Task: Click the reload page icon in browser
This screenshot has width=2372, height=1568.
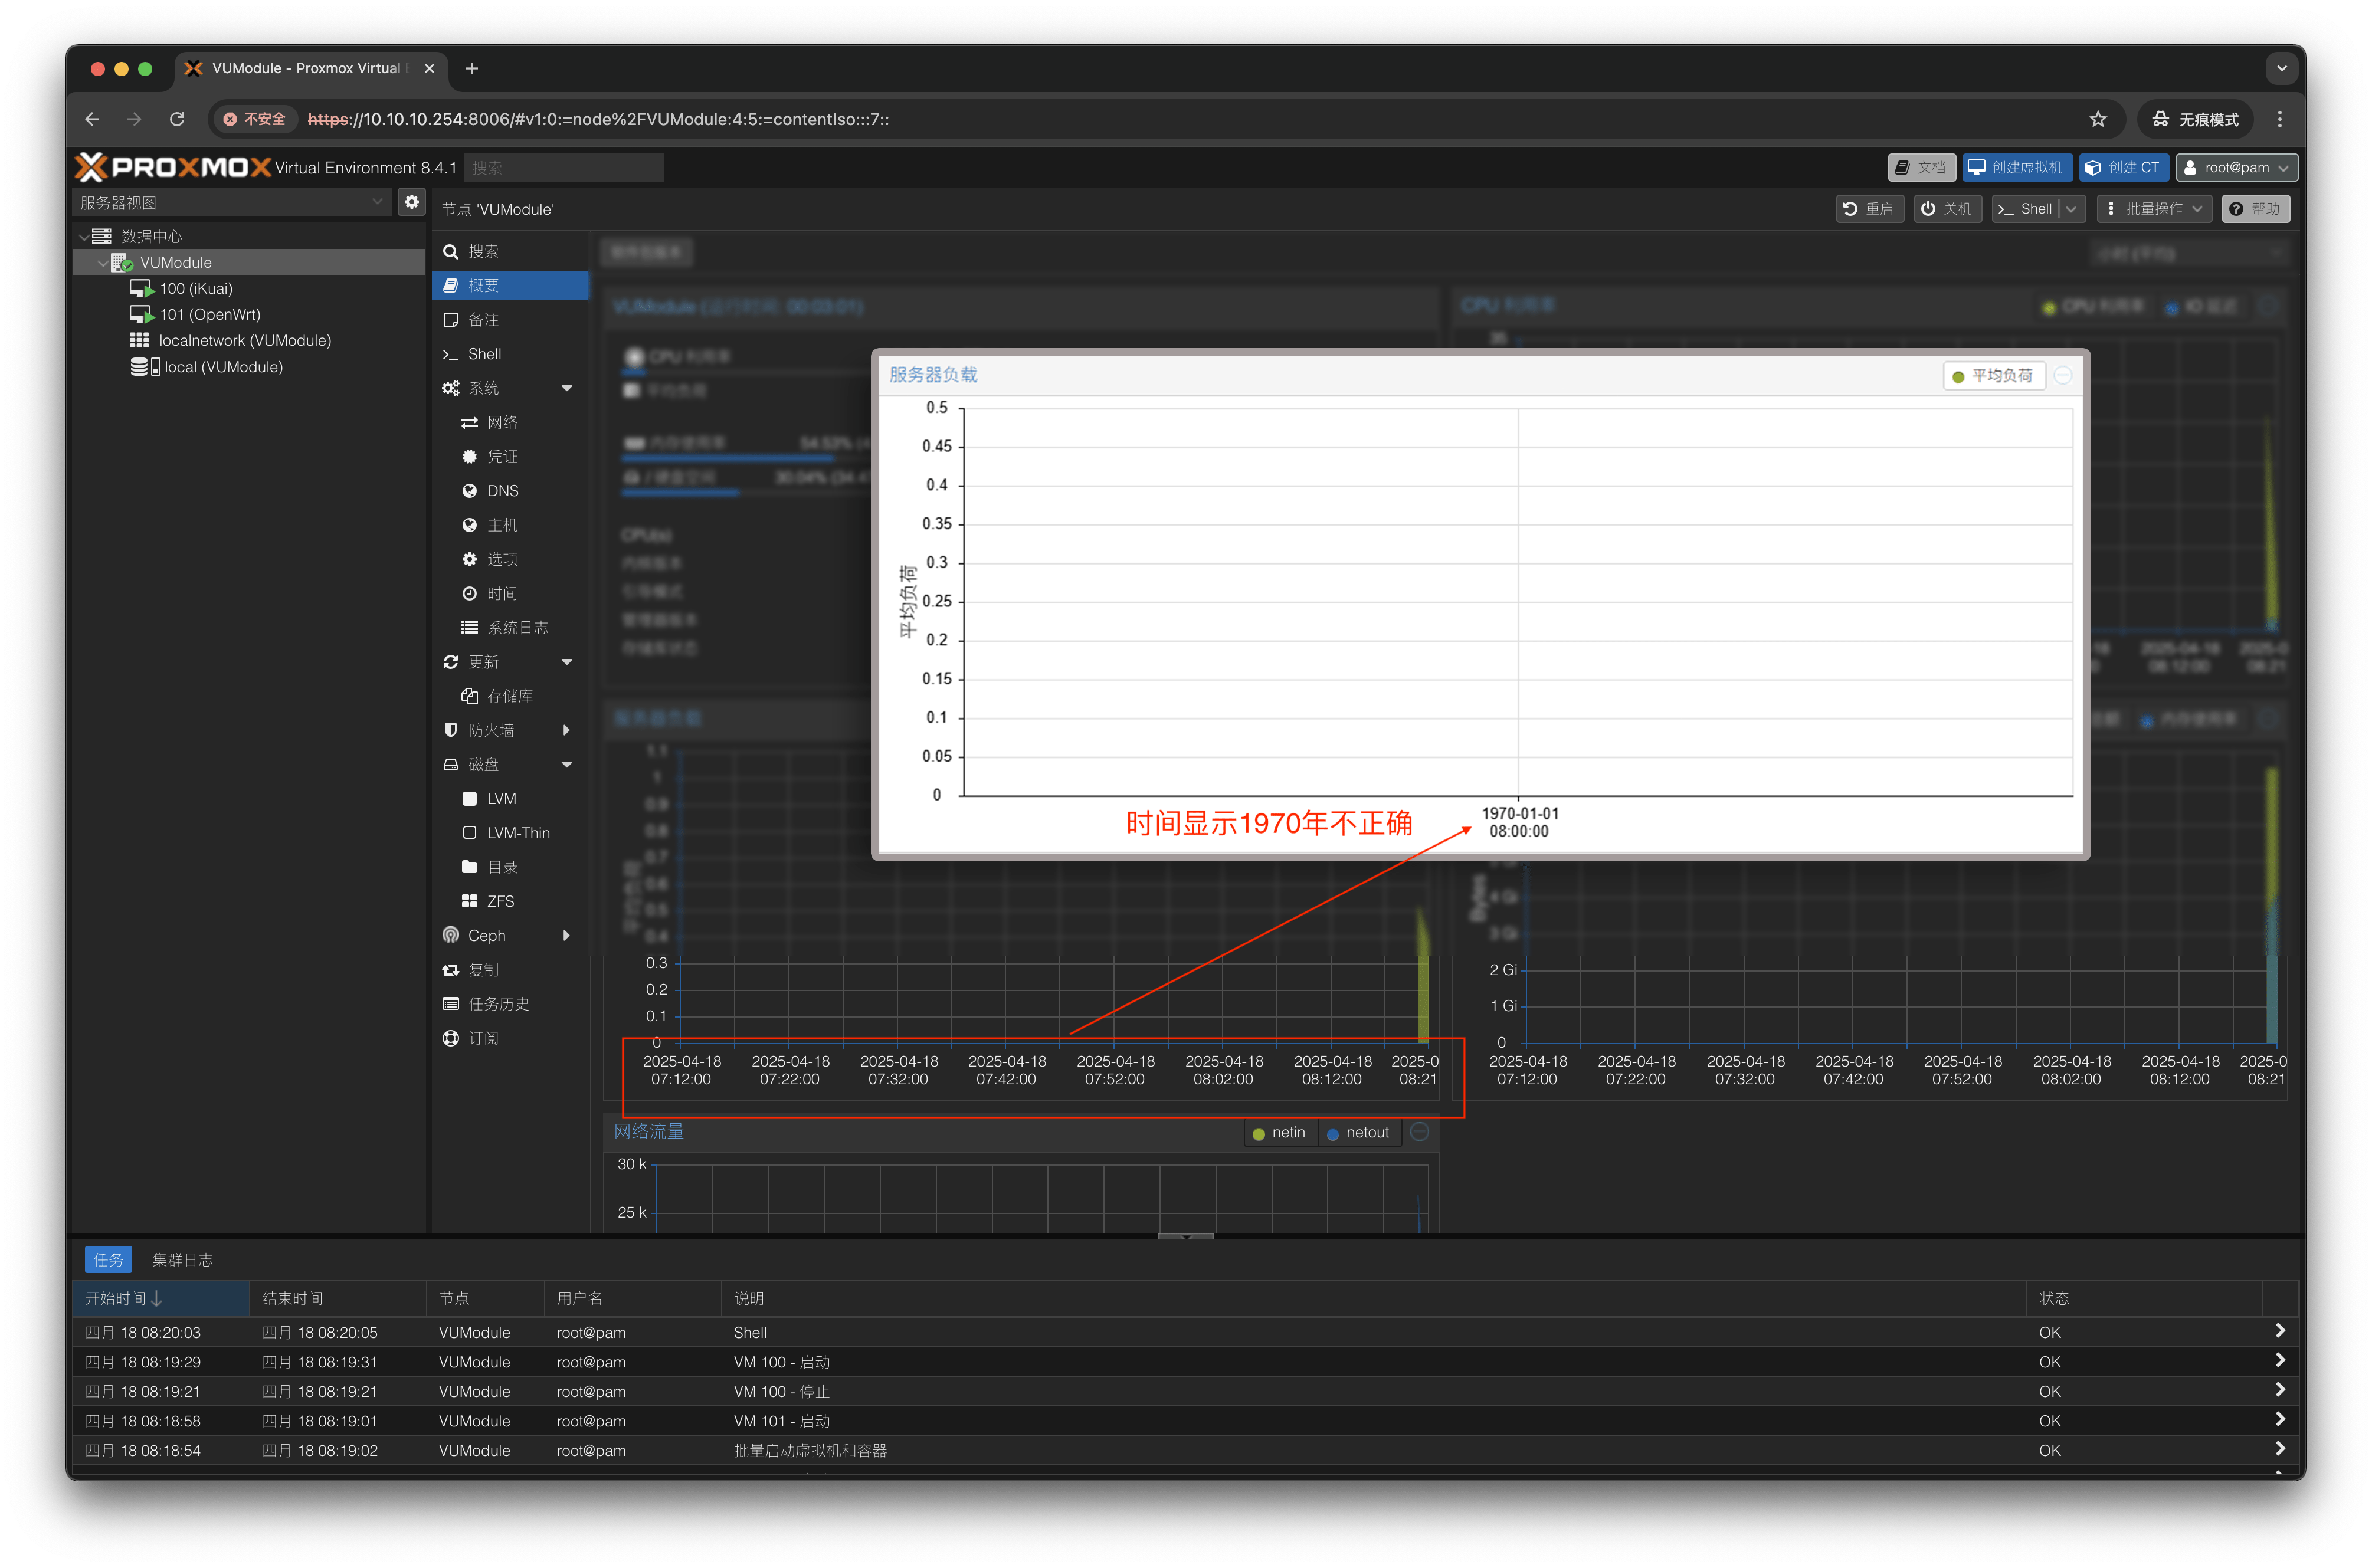Action: (177, 119)
